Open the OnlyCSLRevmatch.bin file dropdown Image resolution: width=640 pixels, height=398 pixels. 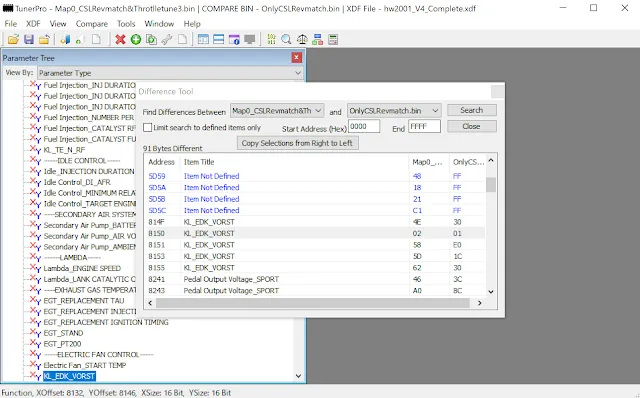394,111
